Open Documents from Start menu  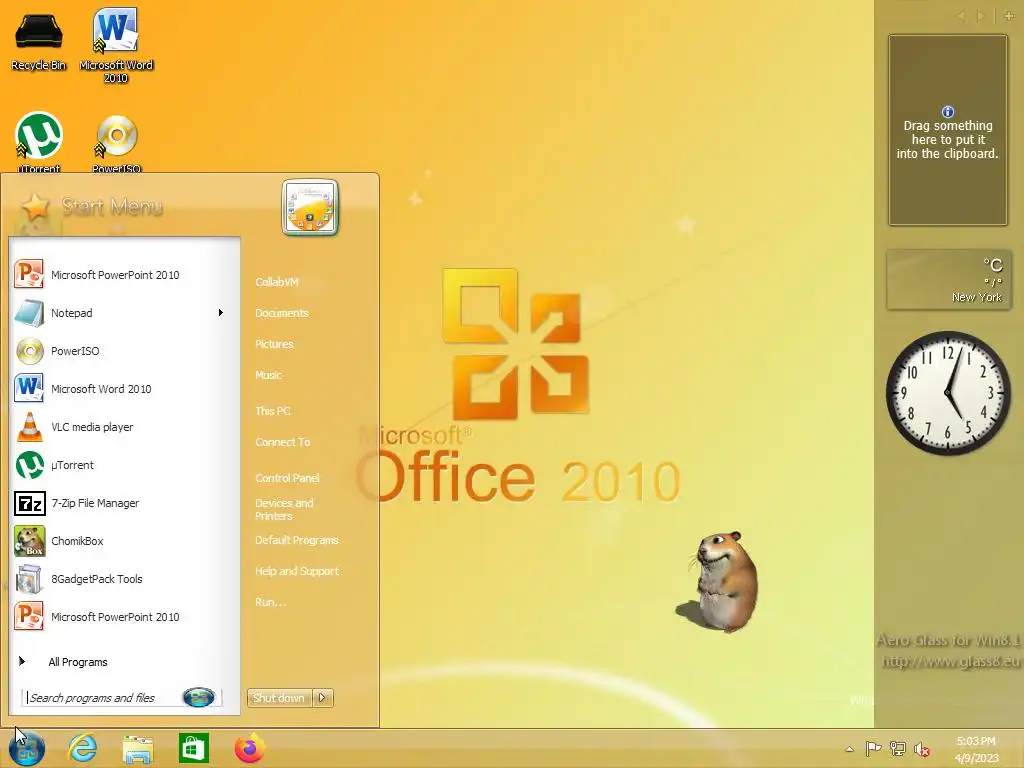click(x=281, y=313)
